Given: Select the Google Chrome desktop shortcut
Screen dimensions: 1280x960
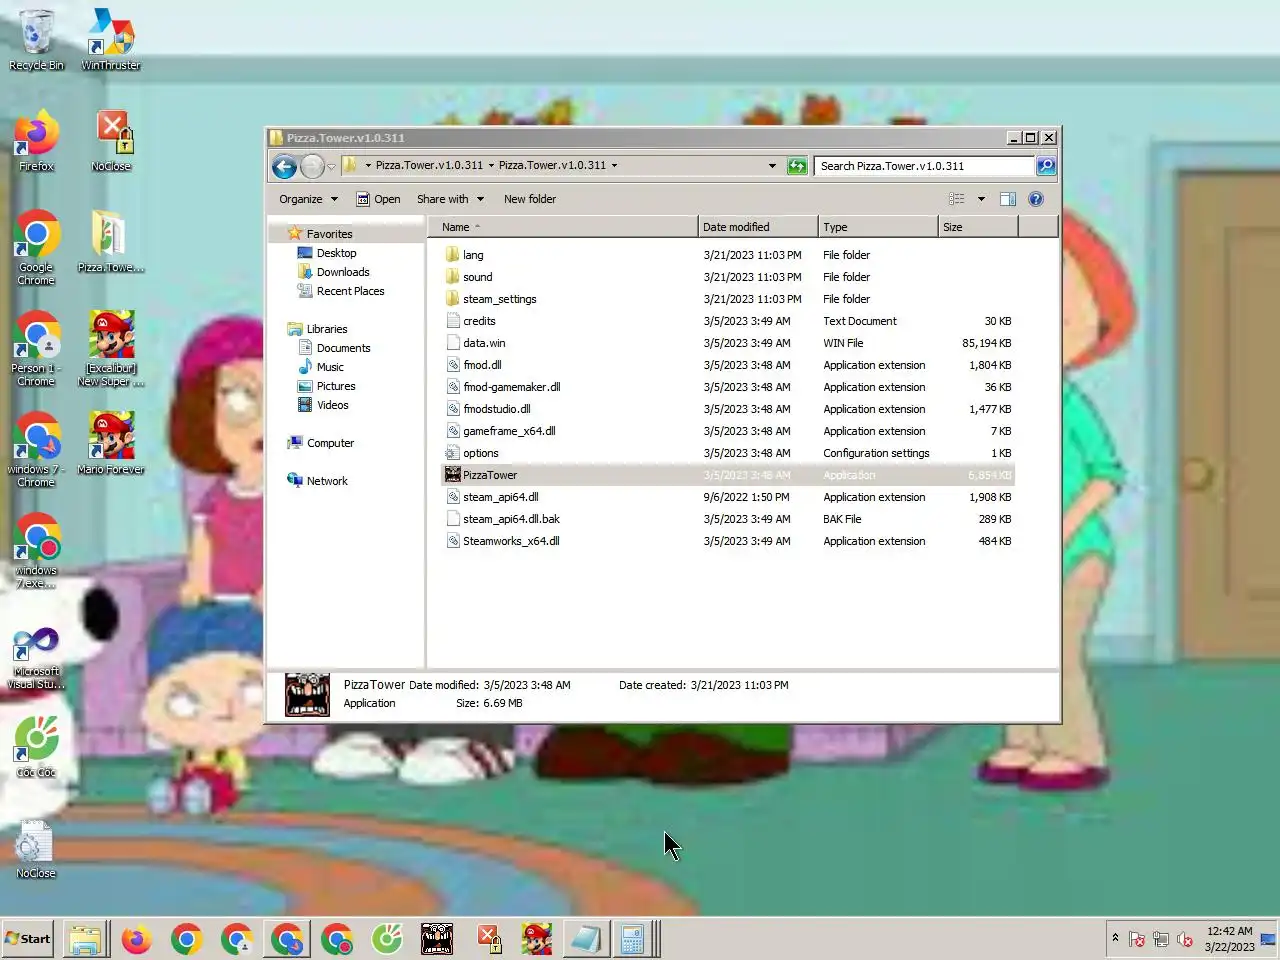Looking at the screenshot, I should tap(36, 248).
